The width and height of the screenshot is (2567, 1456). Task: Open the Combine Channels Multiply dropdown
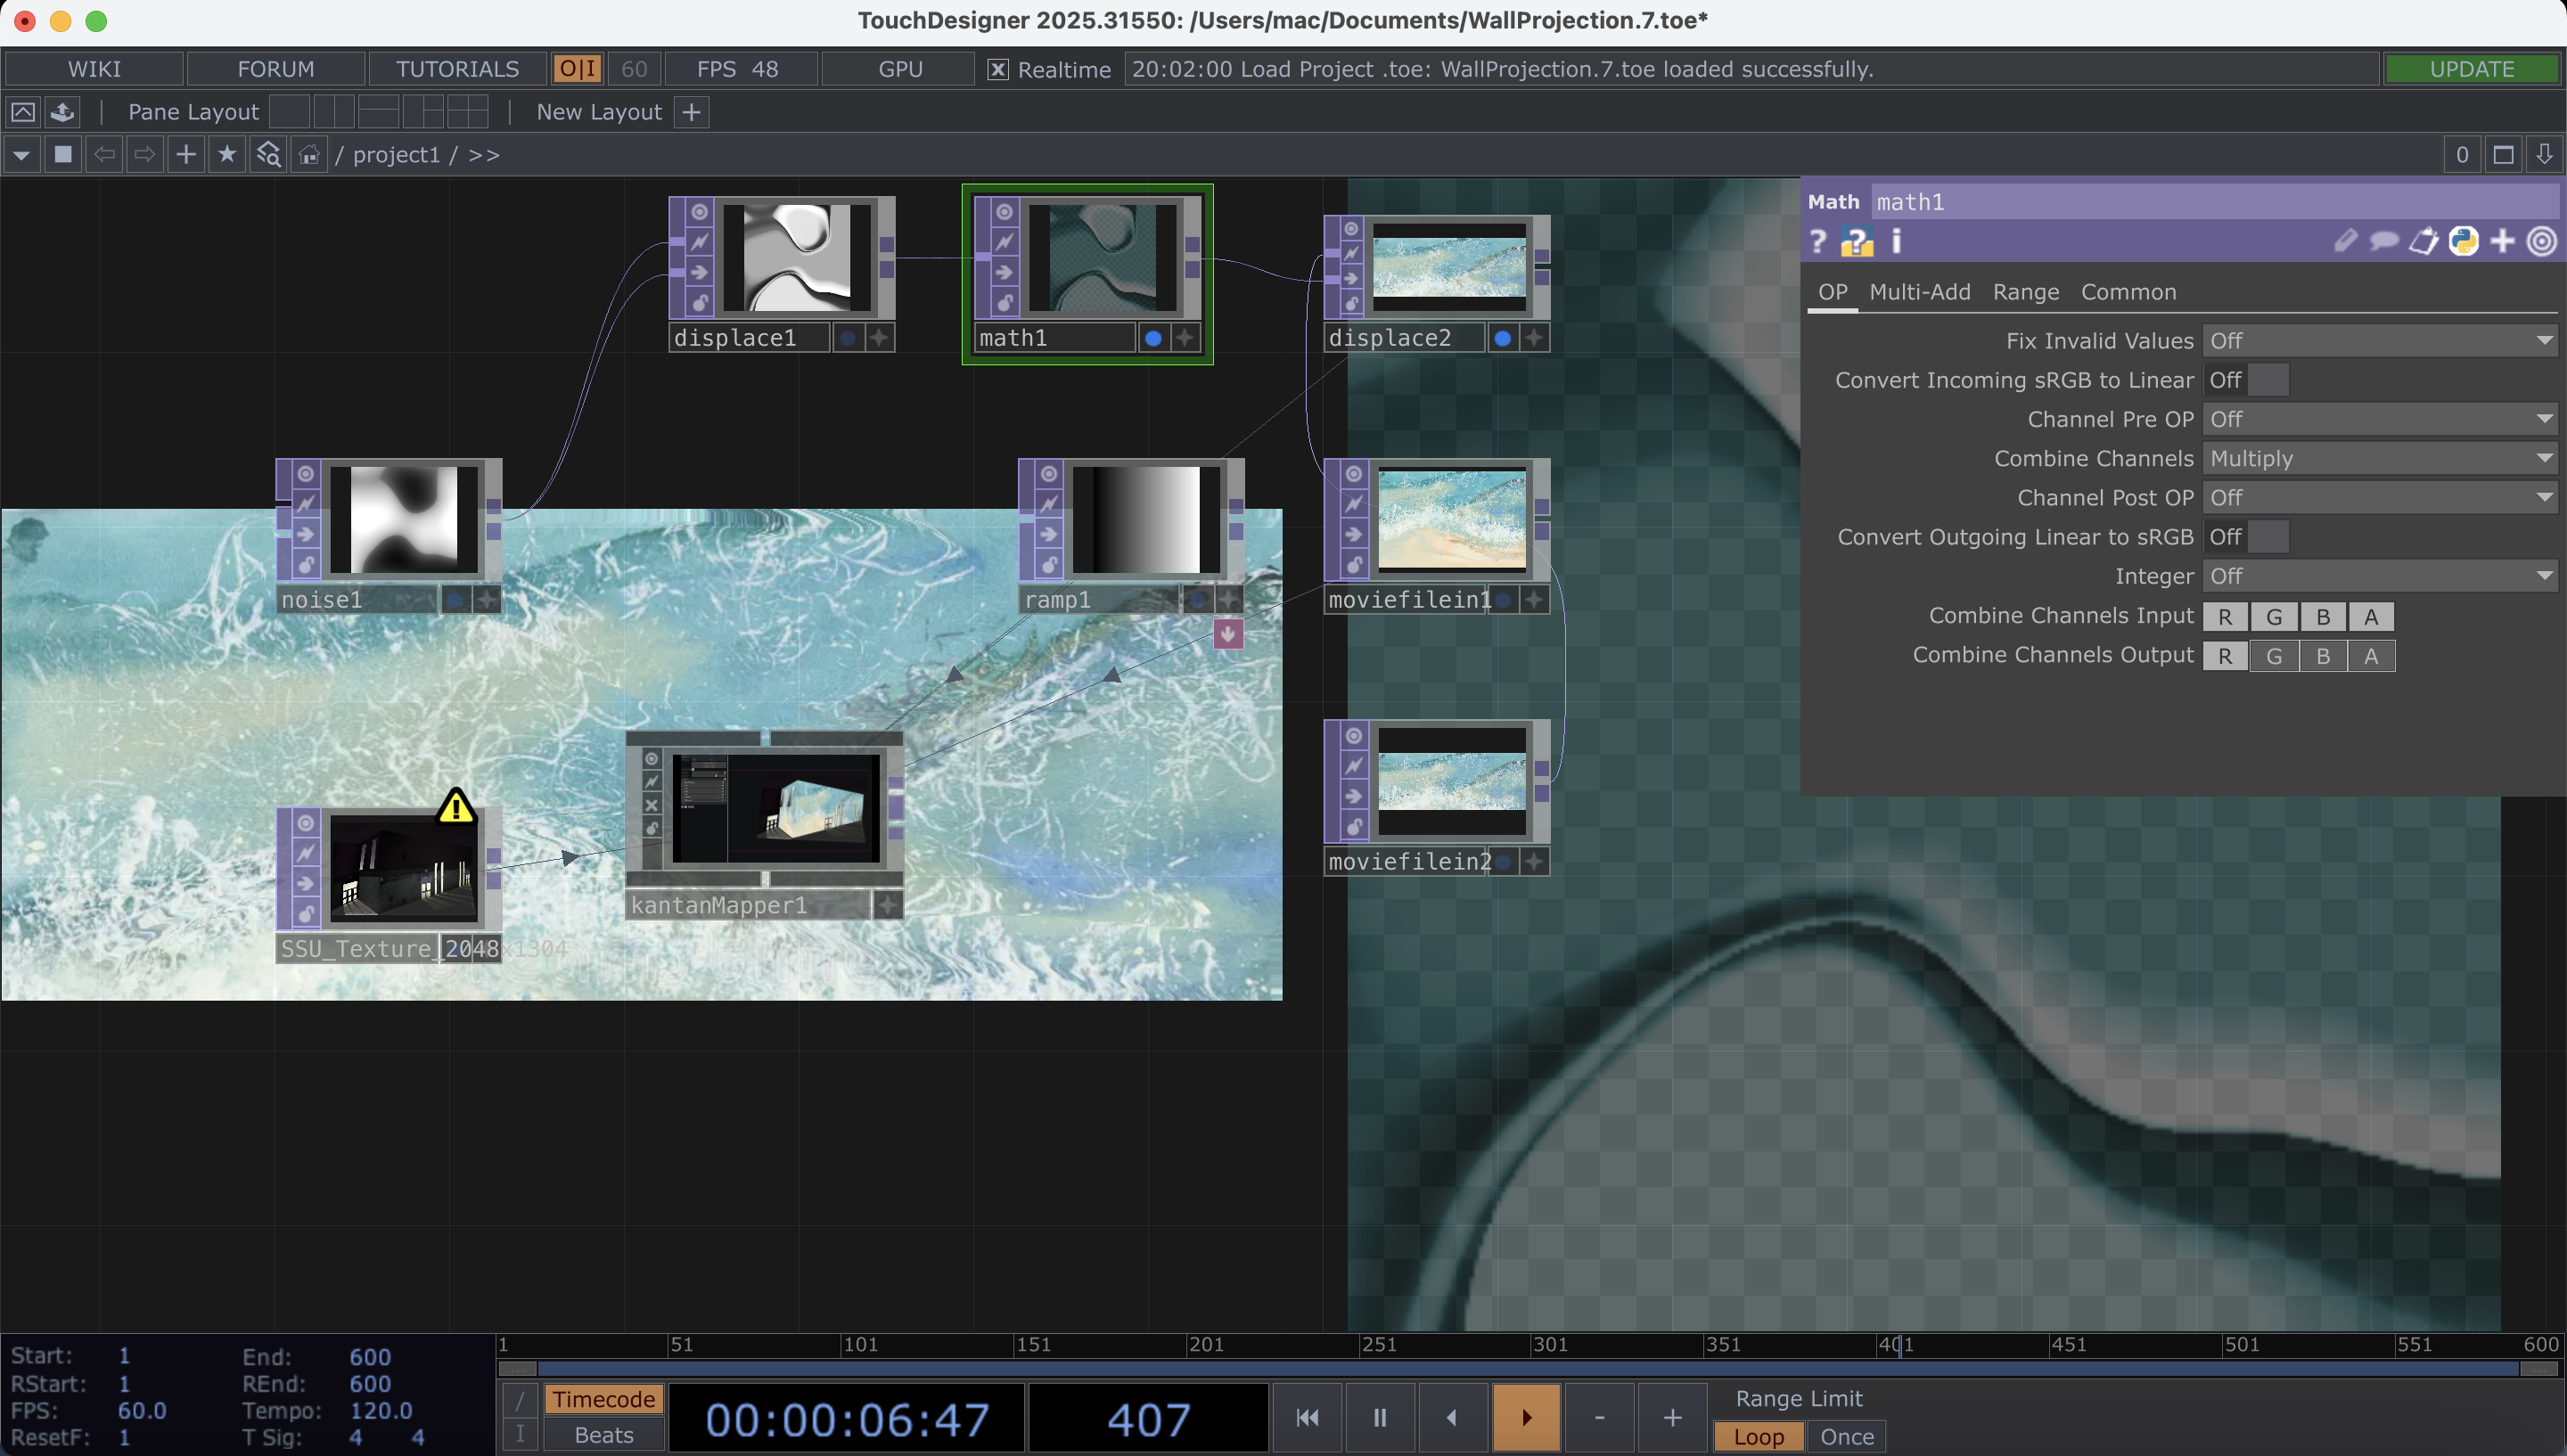[x=2380, y=458]
